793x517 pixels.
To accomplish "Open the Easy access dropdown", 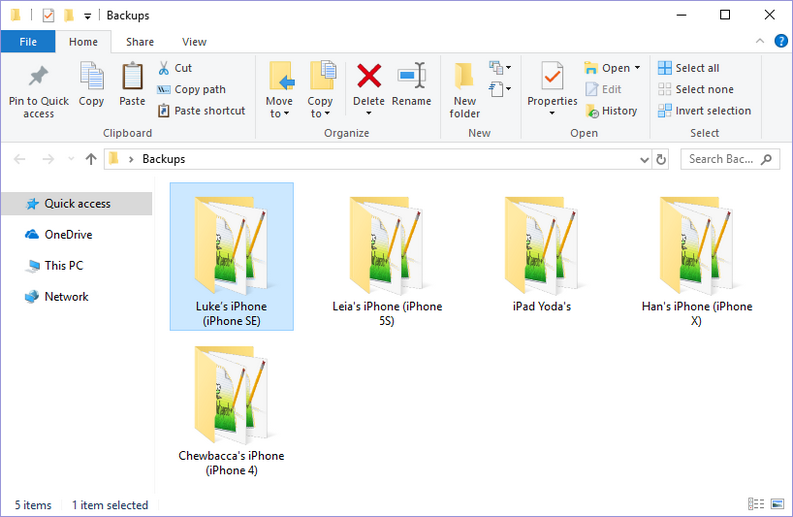I will point(500,90).
